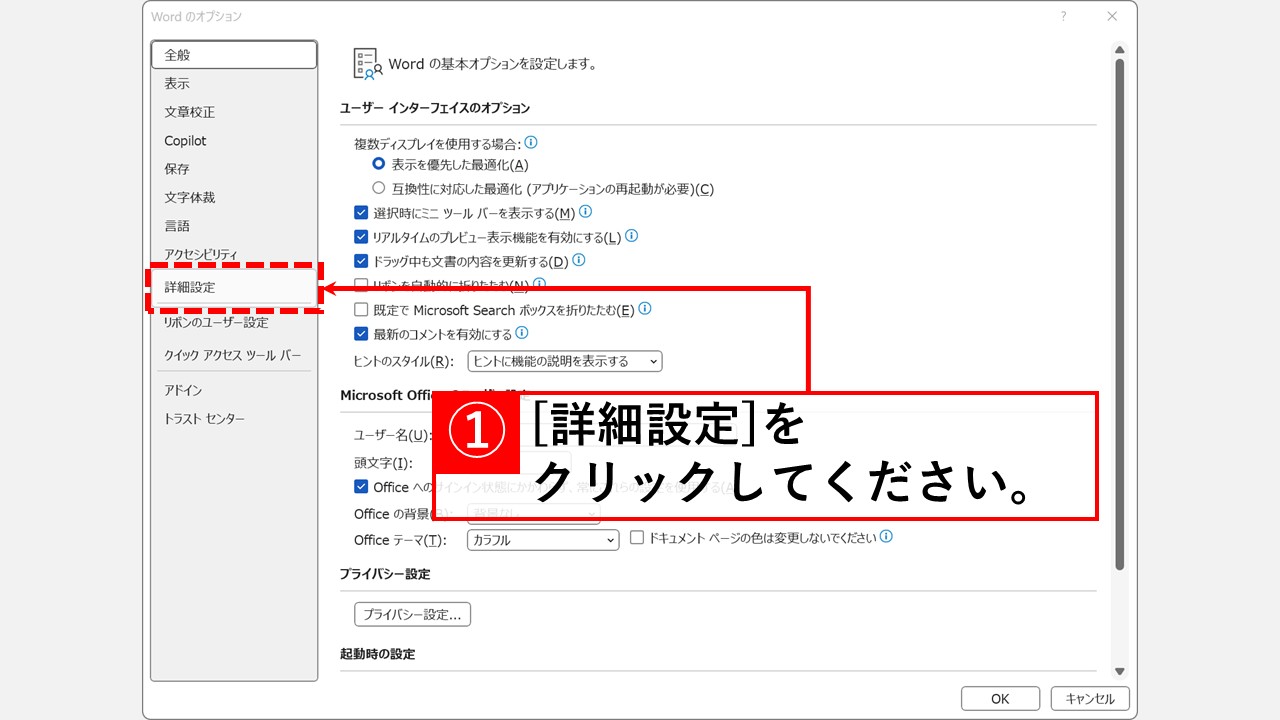Toggle Microsoft Search ボックスを折りたたむ checkbox
This screenshot has width=1280, height=720.
(361, 310)
